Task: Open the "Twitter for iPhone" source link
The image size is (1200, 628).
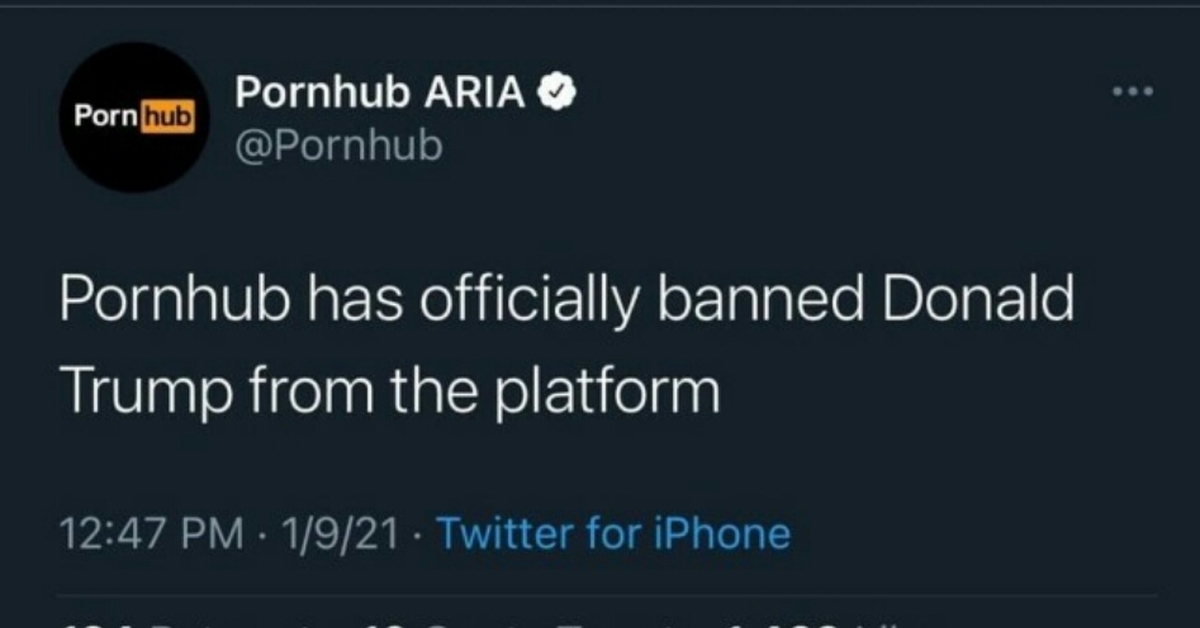Action: 613,533
